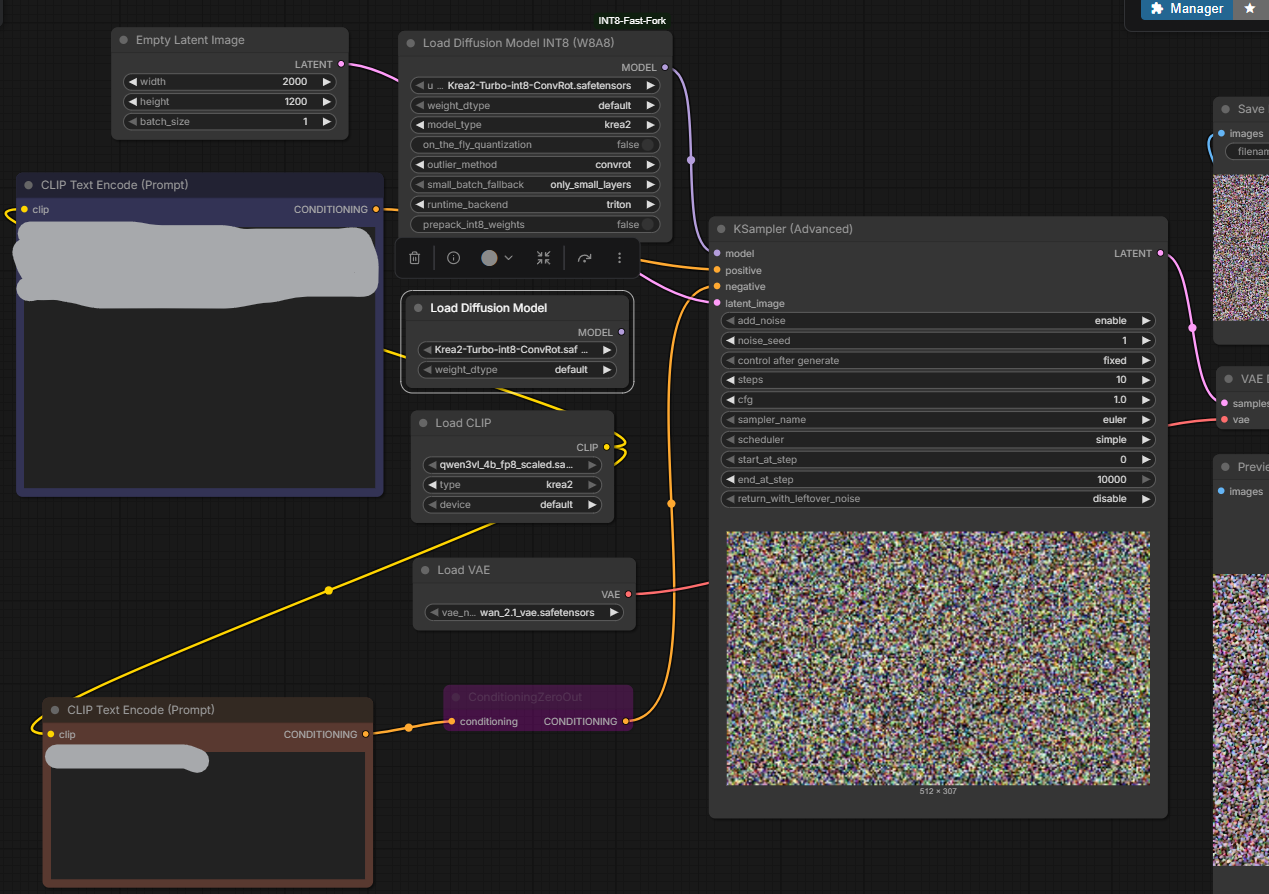This screenshot has height=894, width=1269.
Task: Click the collapse node icon in toolbar
Action: pos(543,258)
